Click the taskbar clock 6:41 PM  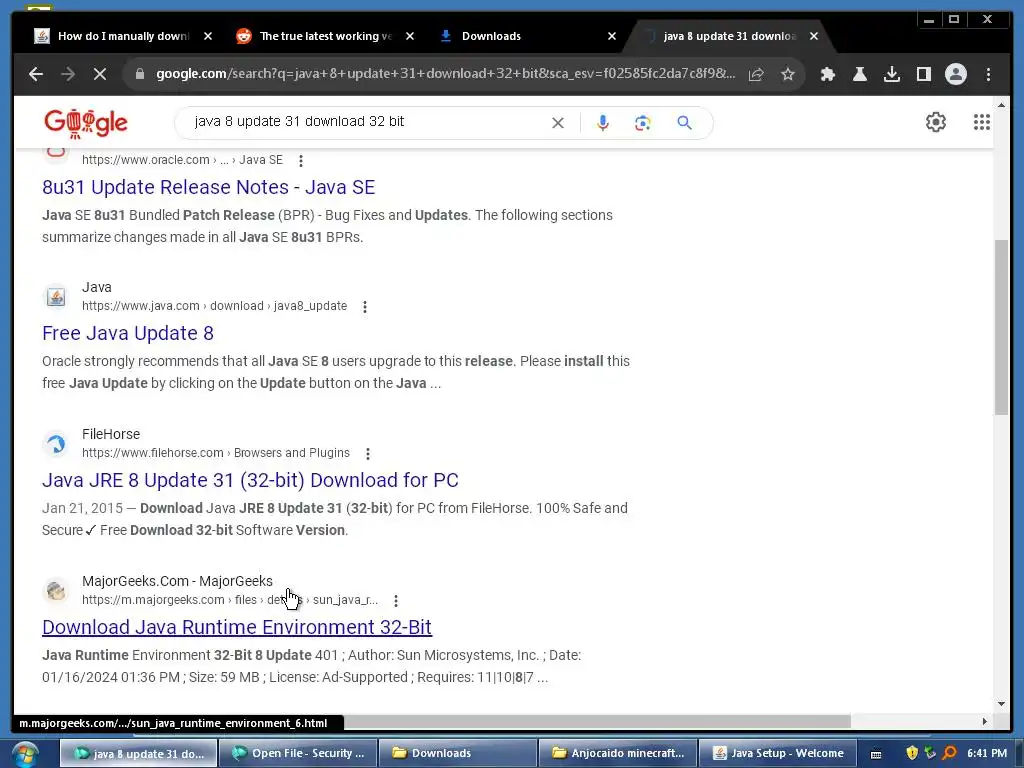987,754
